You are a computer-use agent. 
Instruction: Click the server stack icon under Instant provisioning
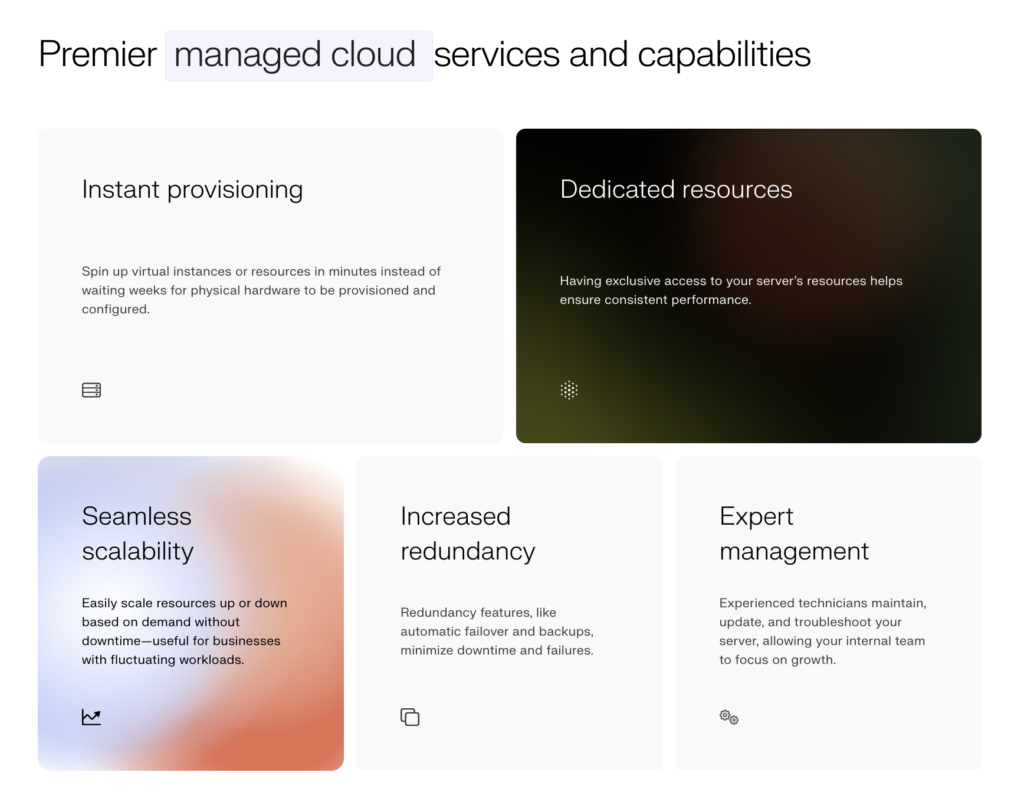pyautogui.click(x=91, y=389)
